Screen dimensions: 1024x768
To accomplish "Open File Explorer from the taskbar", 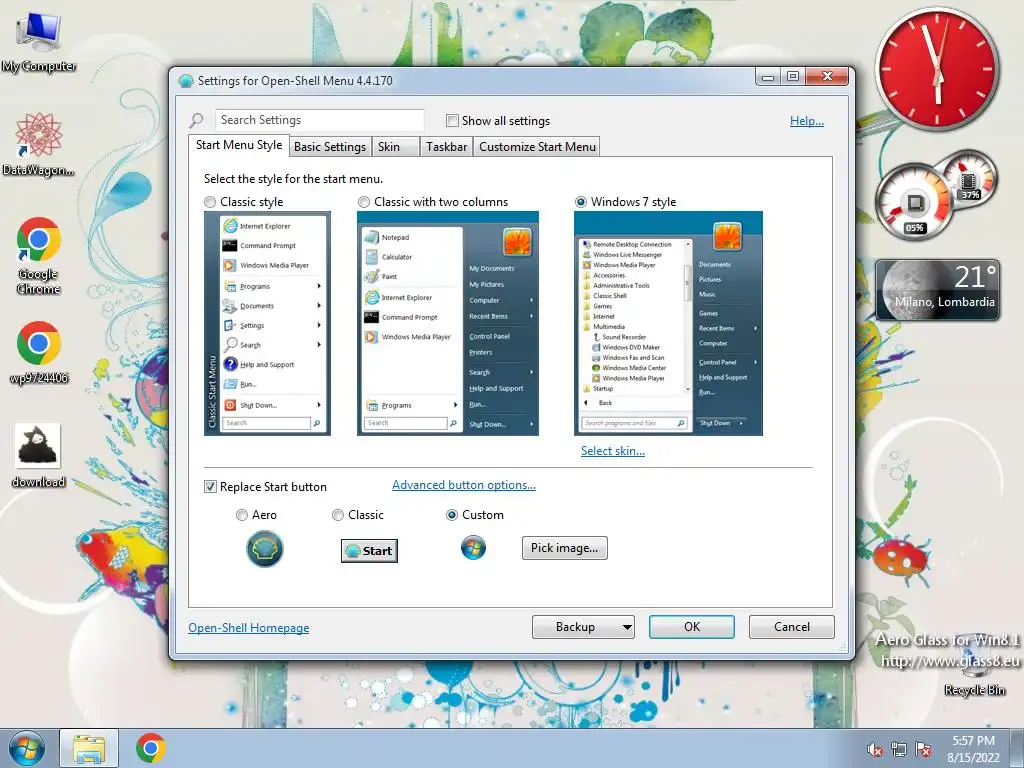I will (89, 748).
